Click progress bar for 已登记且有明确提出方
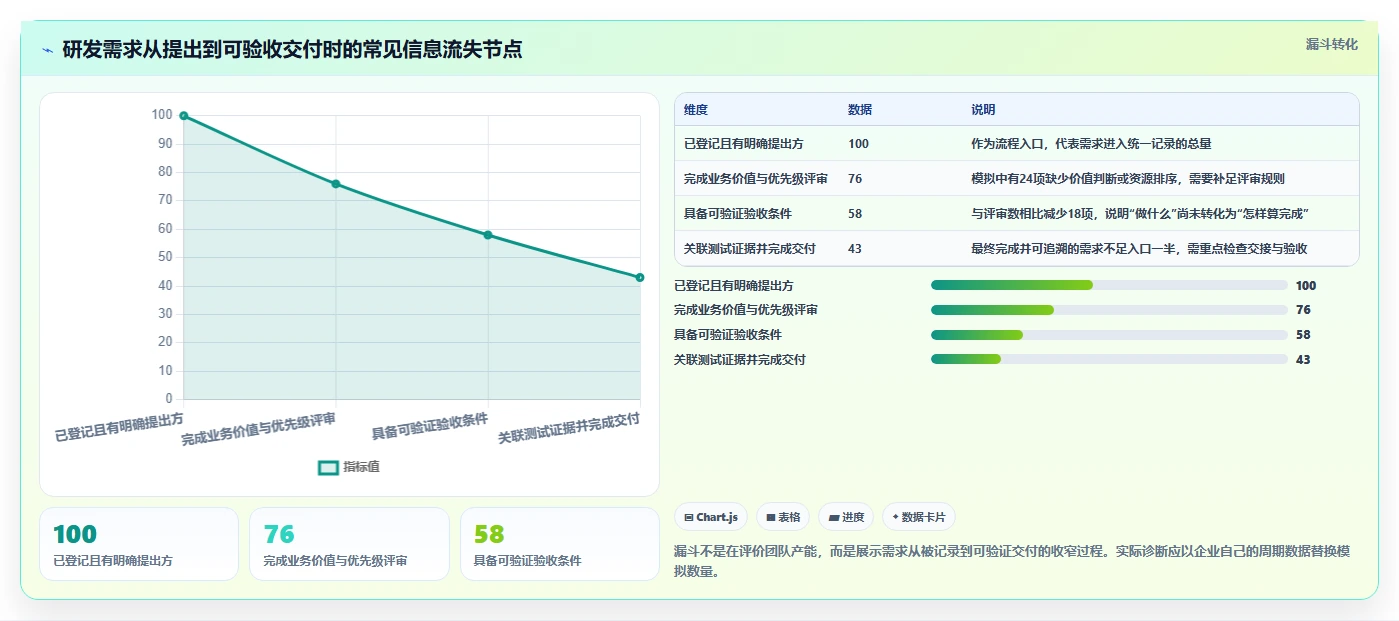1399x621 pixels. pos(1109,286)
